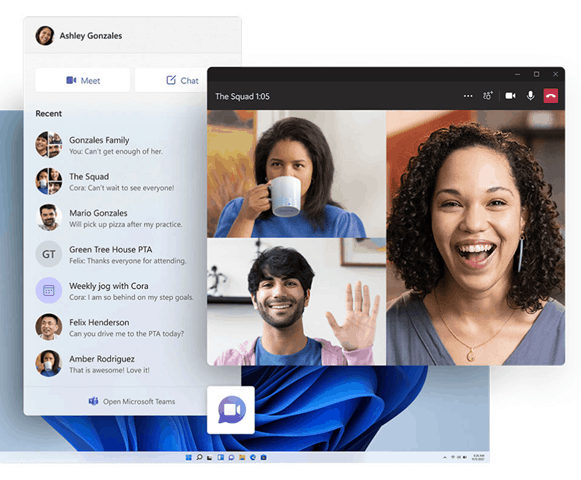Open add participants in call toolbar
The width and height of the screenshot is (581, 480).
point(488,96)
